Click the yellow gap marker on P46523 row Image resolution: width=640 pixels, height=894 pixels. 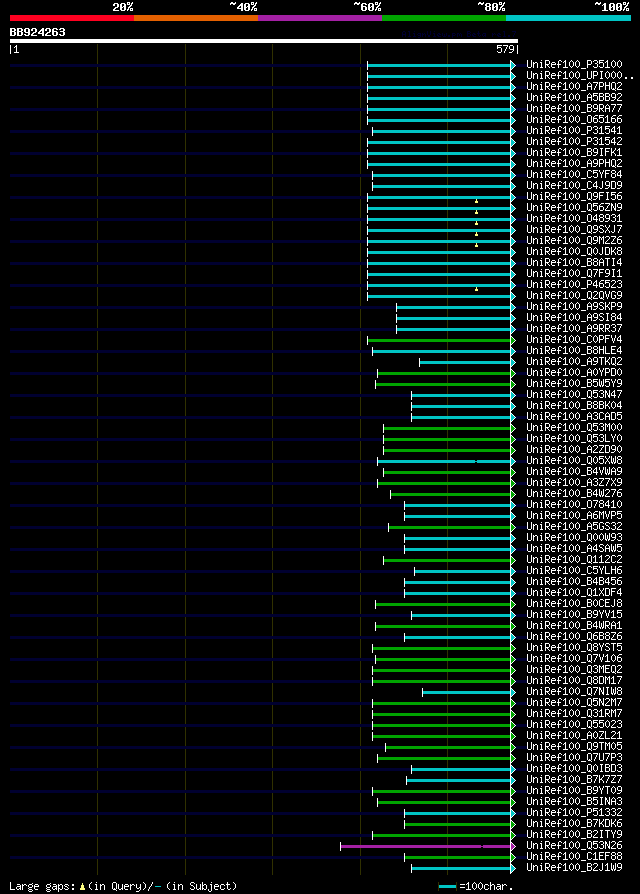click(476, 289)
